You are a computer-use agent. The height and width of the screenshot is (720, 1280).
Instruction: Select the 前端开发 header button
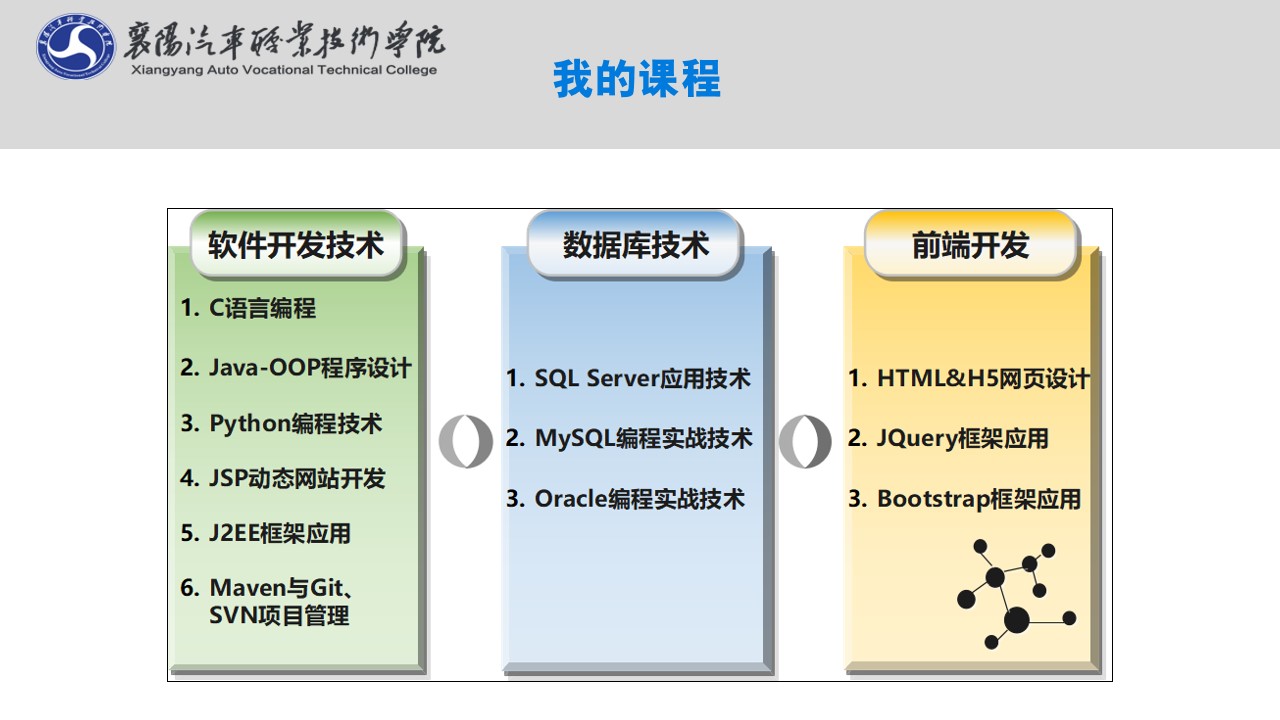tap(971, 245)
